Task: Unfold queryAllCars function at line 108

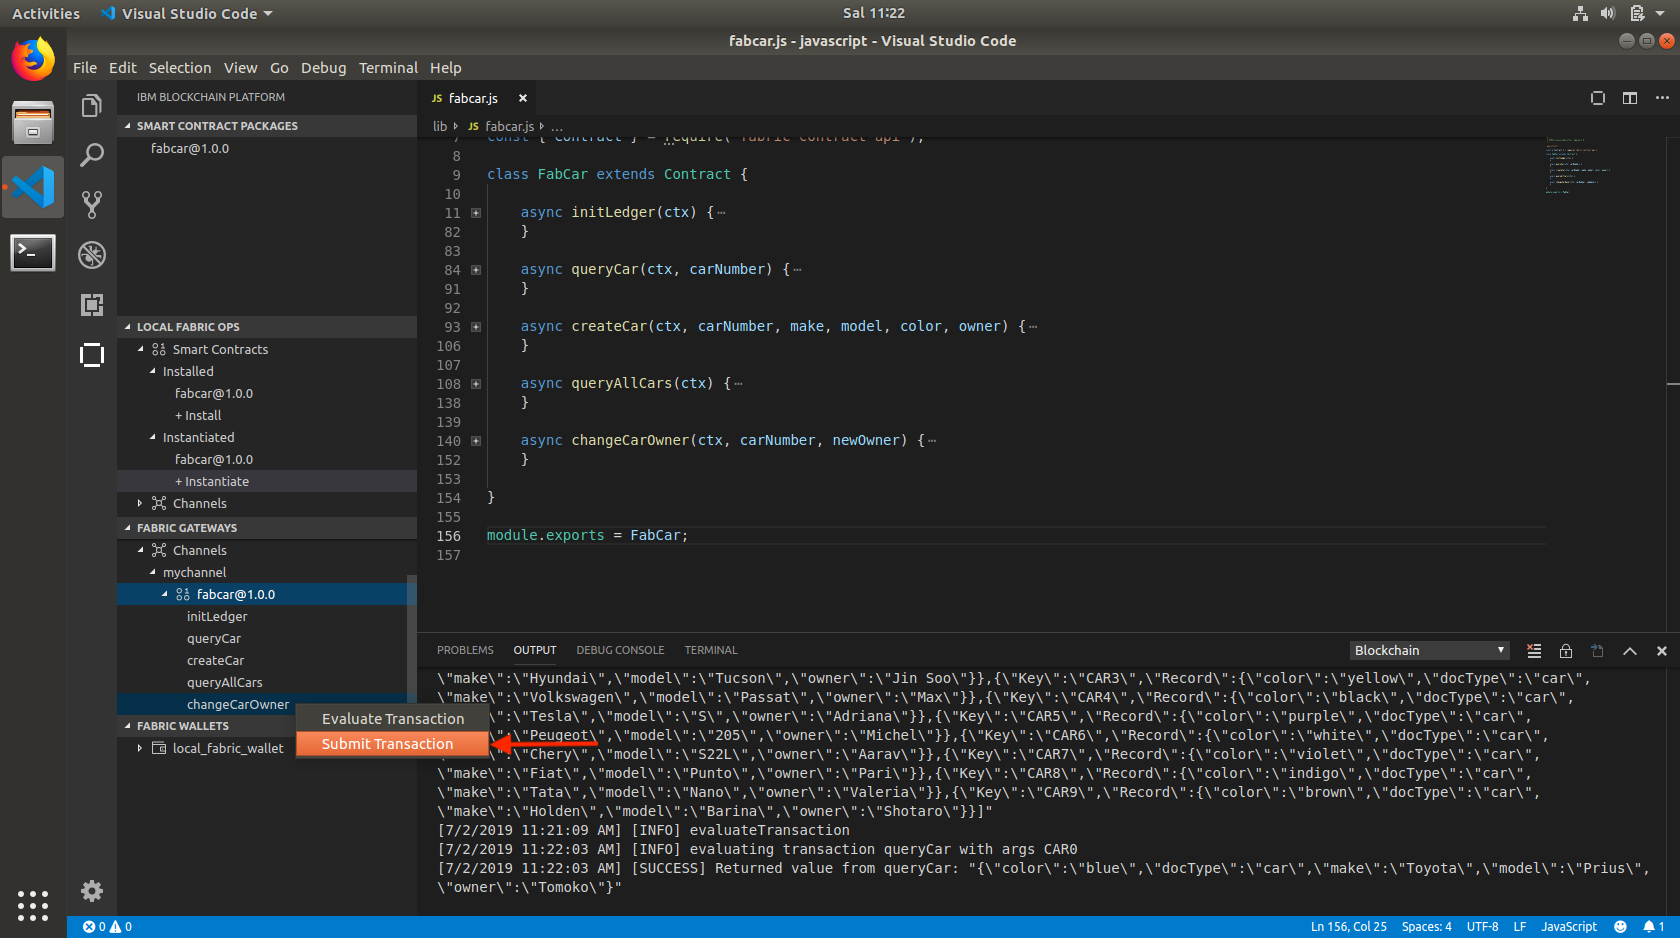Action: (476, 384)
